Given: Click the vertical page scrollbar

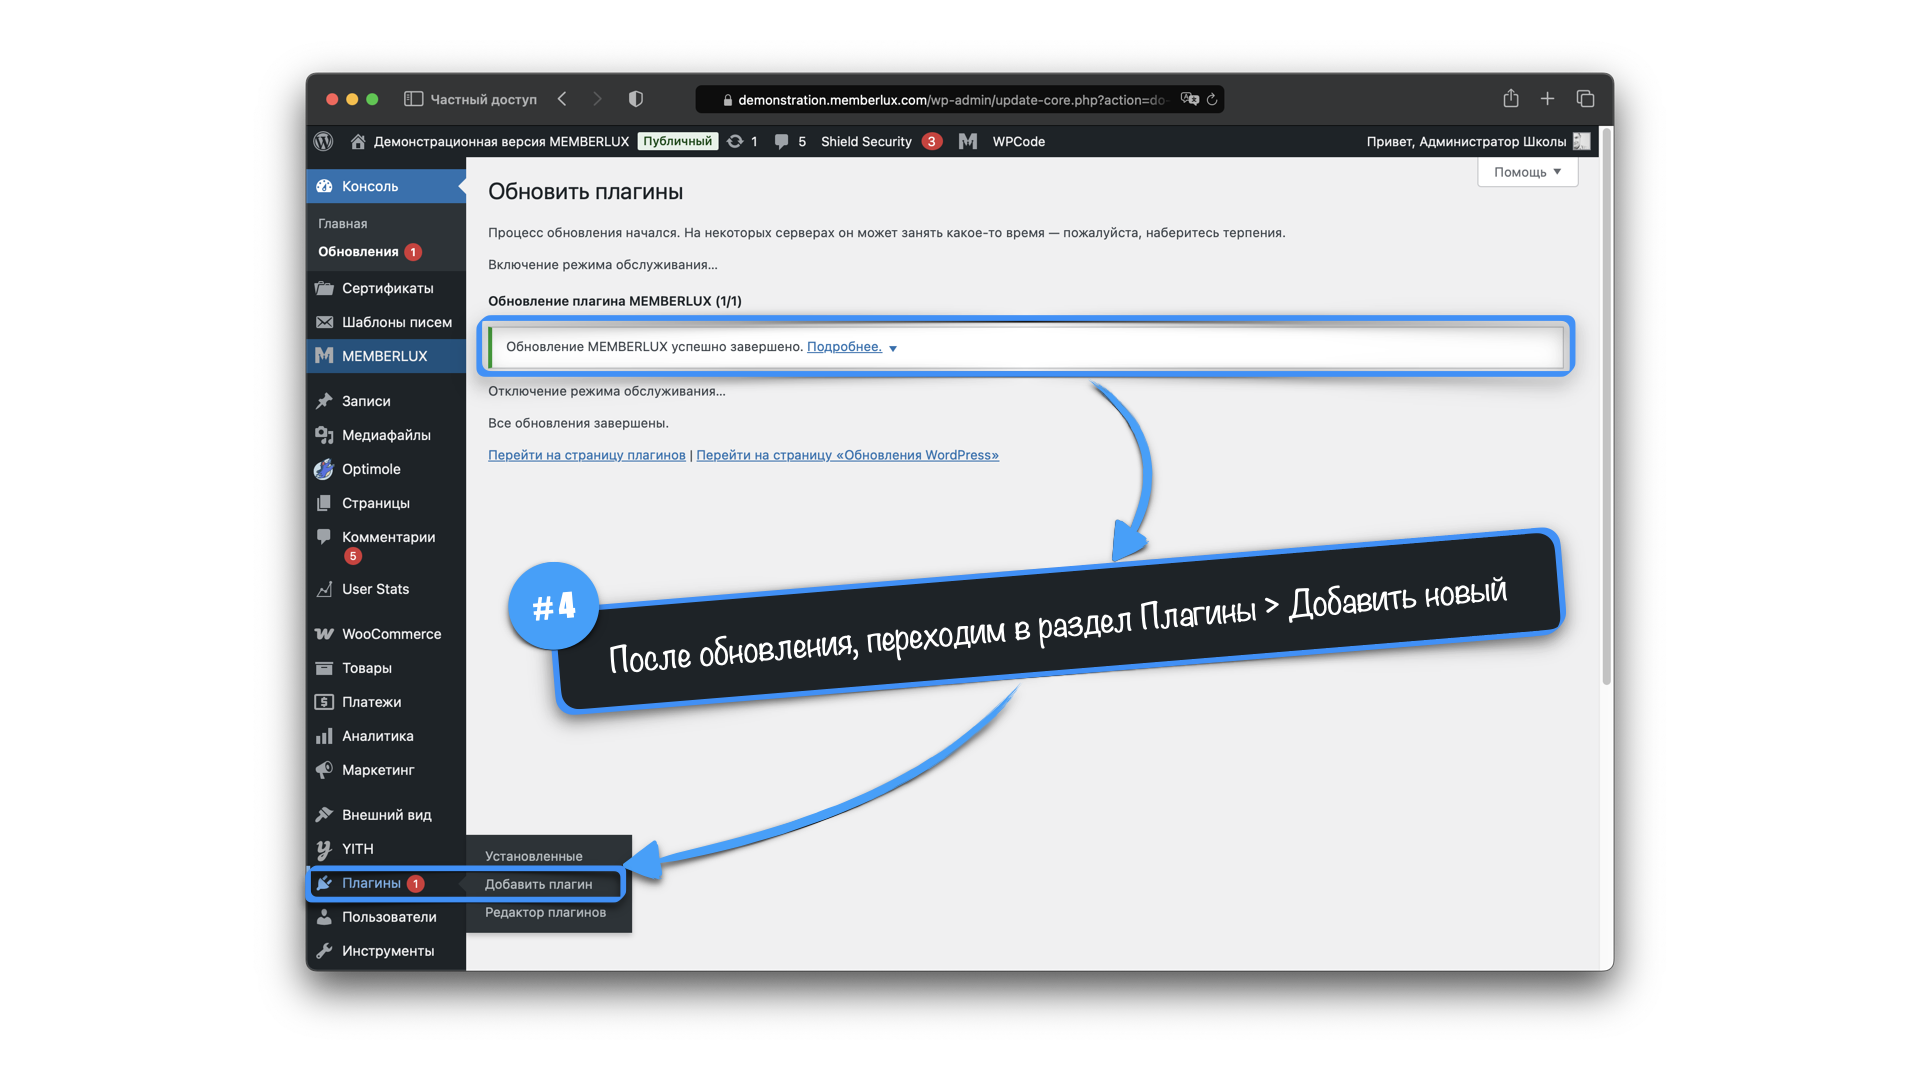Looking at the screenshot, I should [1606, 400].
